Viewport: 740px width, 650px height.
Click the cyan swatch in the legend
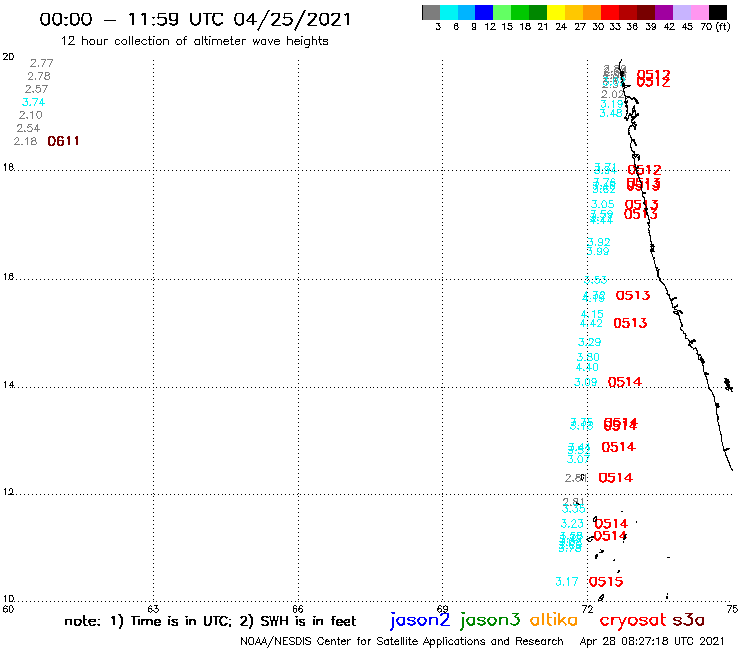(x=449, y=12)
